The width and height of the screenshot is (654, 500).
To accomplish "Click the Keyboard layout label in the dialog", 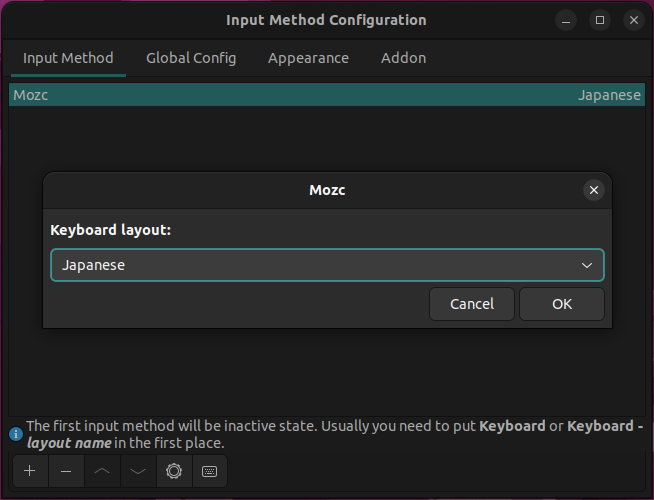I will [x=111, y=230].
